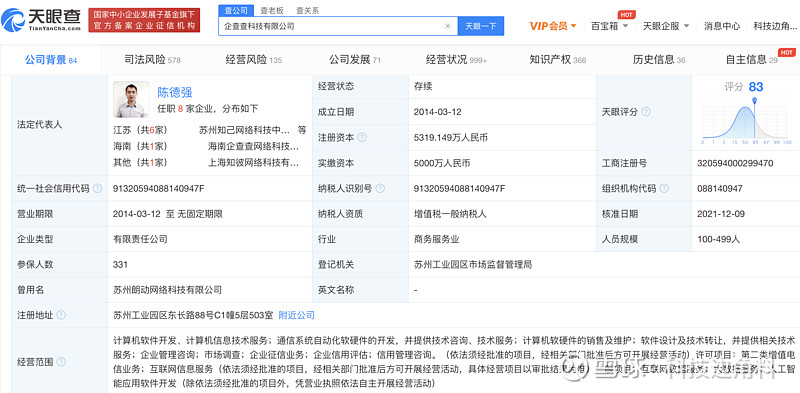Select business status 存续

coord(423,86)
